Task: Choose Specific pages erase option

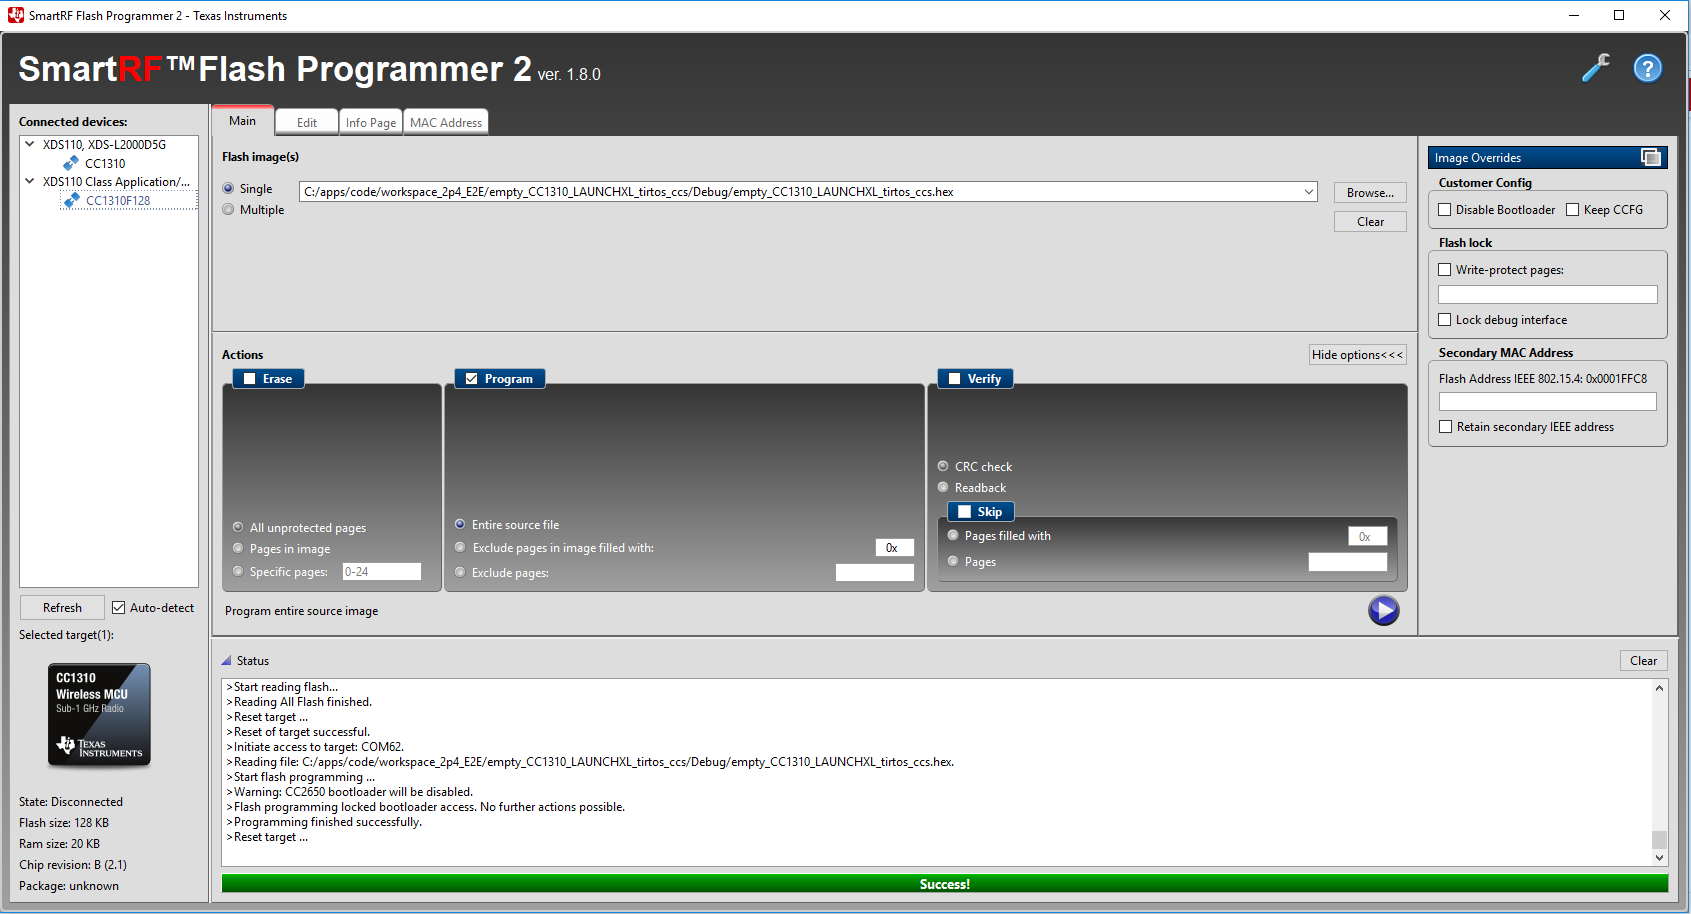Action: (x=238, y=571)
